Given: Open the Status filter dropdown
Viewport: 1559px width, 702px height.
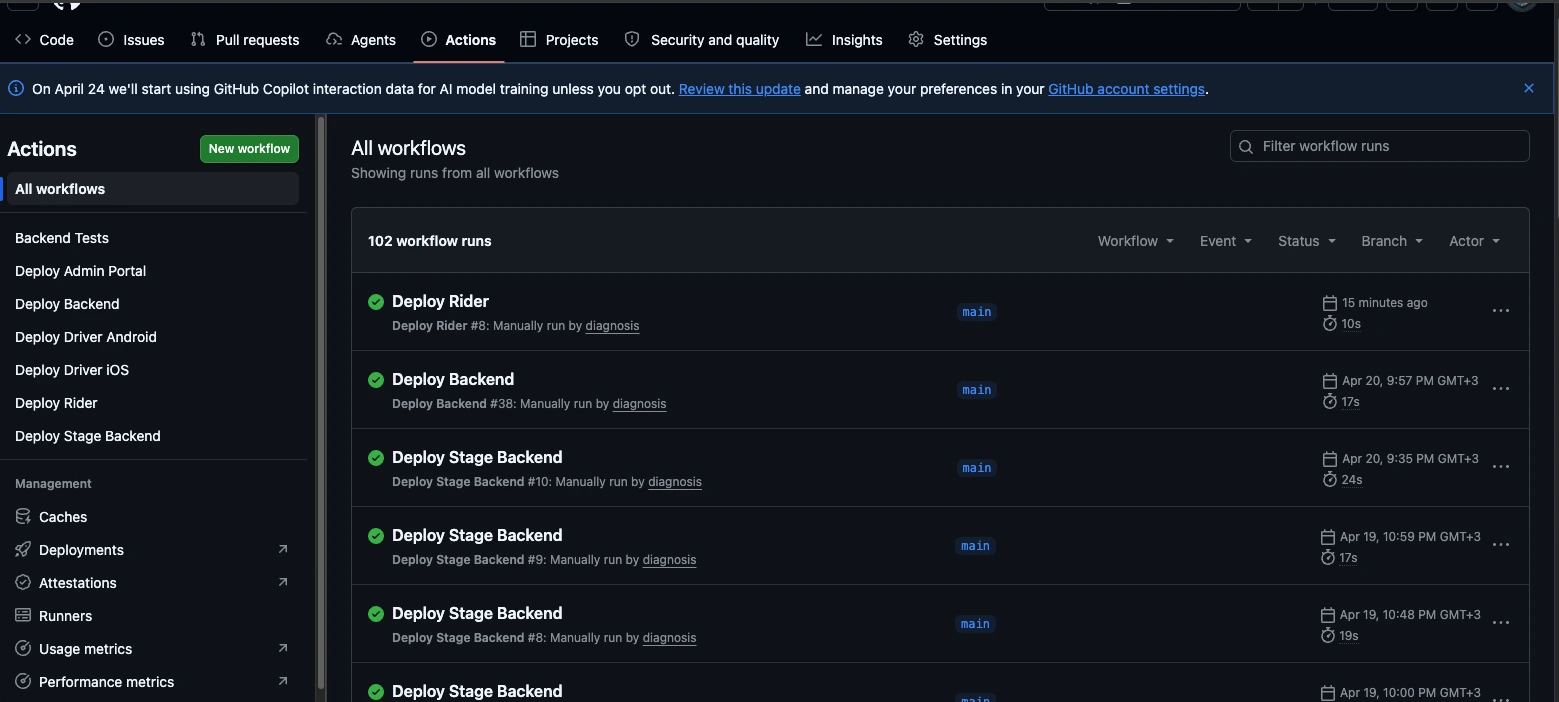Looking at the screenshot, I should [x=1306, y=241].
